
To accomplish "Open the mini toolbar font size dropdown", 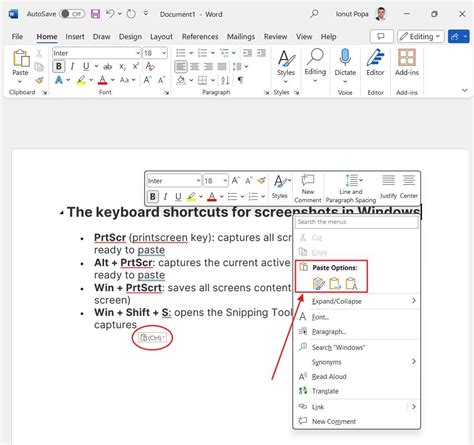I will (x=225, y=181).
